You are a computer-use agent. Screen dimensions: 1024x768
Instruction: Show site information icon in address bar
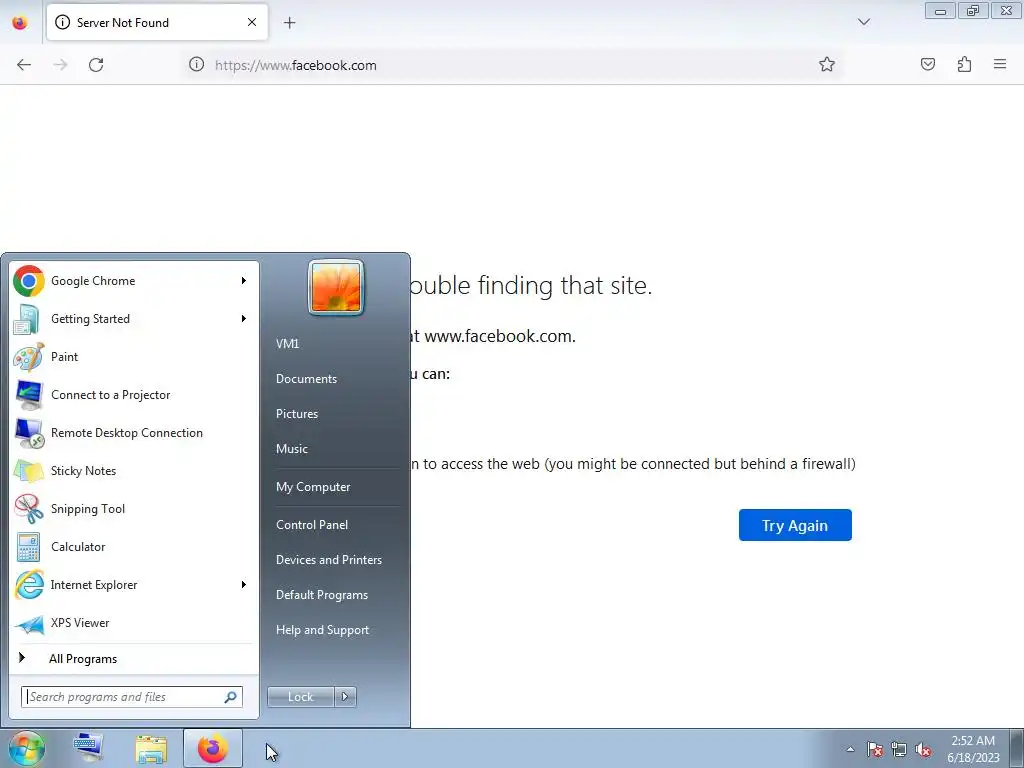pyautogui.click(x=197, y=65)
